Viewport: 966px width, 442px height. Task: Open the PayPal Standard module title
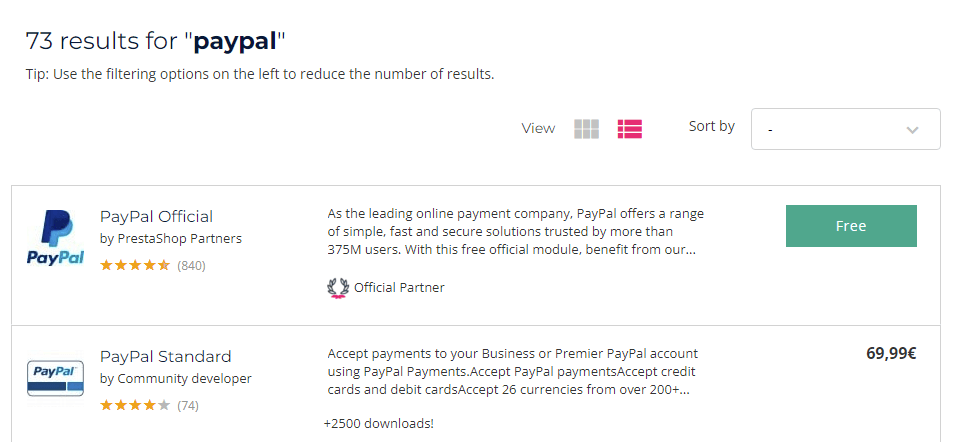tap(165, 356)
